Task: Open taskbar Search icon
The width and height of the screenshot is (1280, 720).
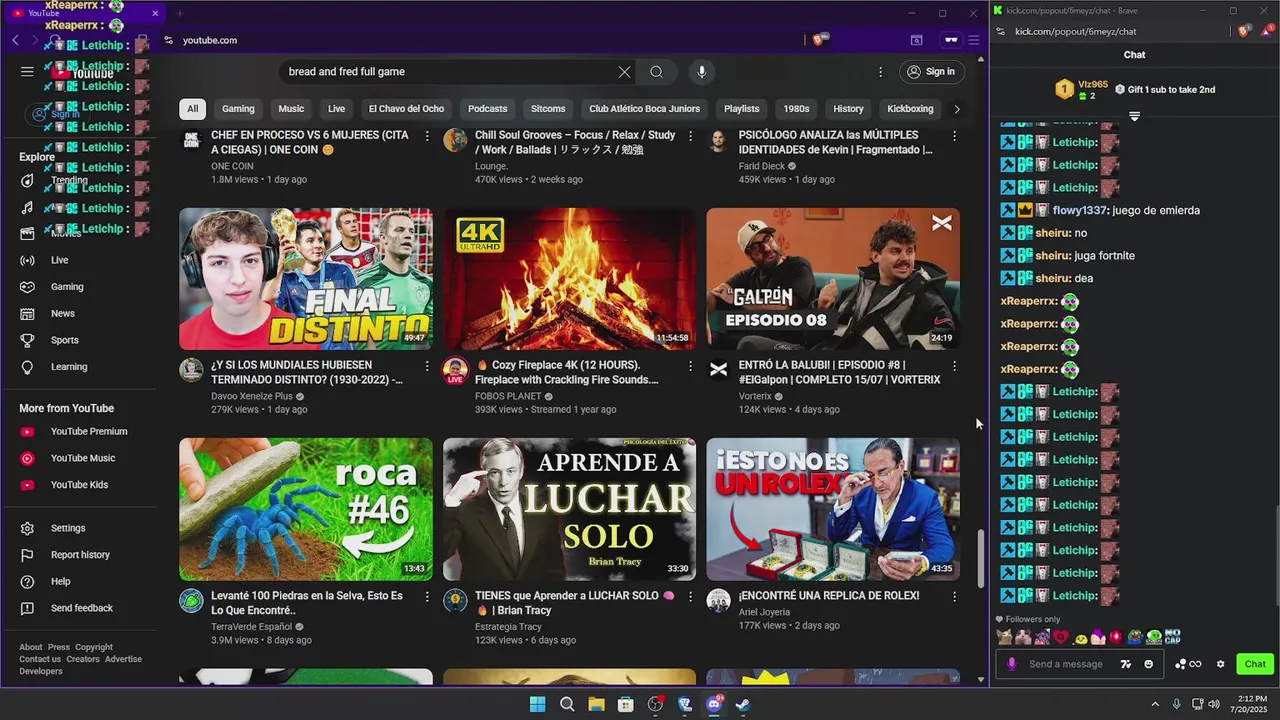Action: (567, 704)
